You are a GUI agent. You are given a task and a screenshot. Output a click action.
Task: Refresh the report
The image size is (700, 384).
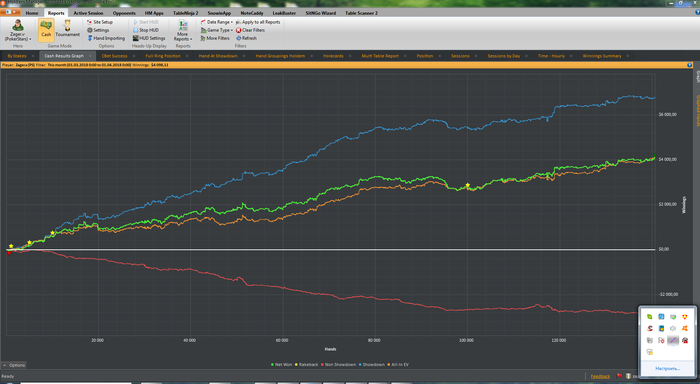(246, 38)
